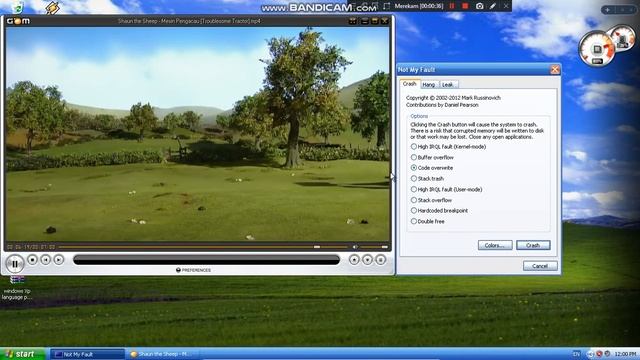Viewport: 640px width, 360px height.
Task: Select High IRQL fault (User-mode) option
Action: click(447, 189)
